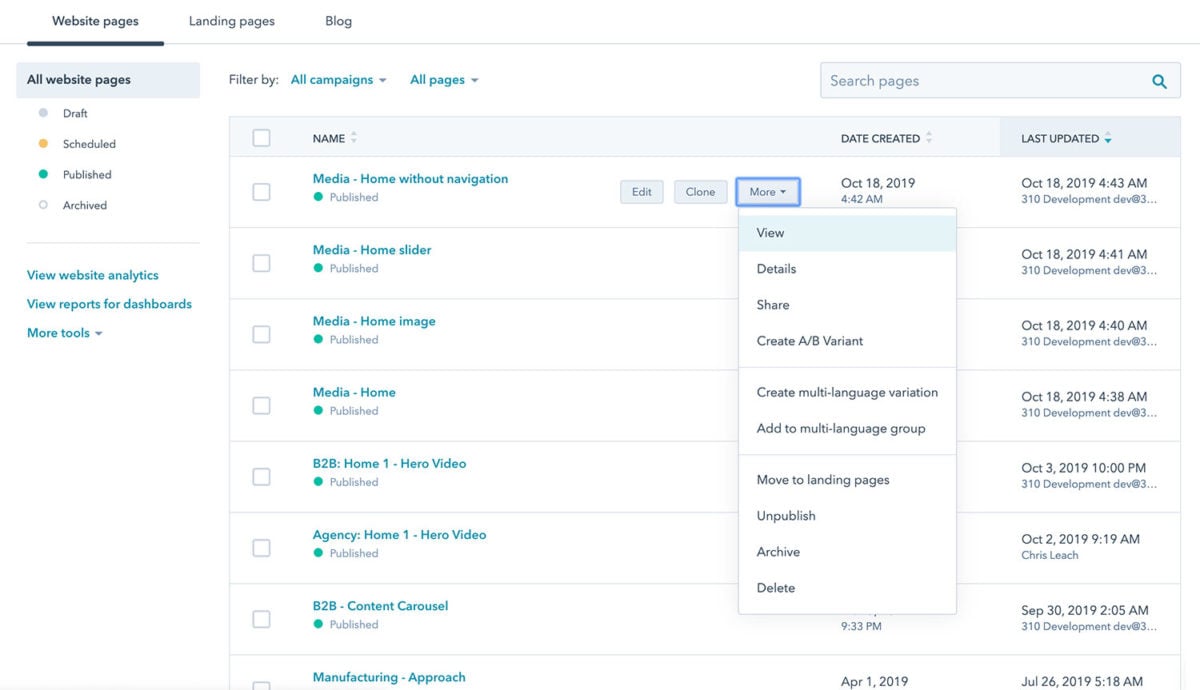
Task: Open View website analytics link
Action: tap(93, 275)
